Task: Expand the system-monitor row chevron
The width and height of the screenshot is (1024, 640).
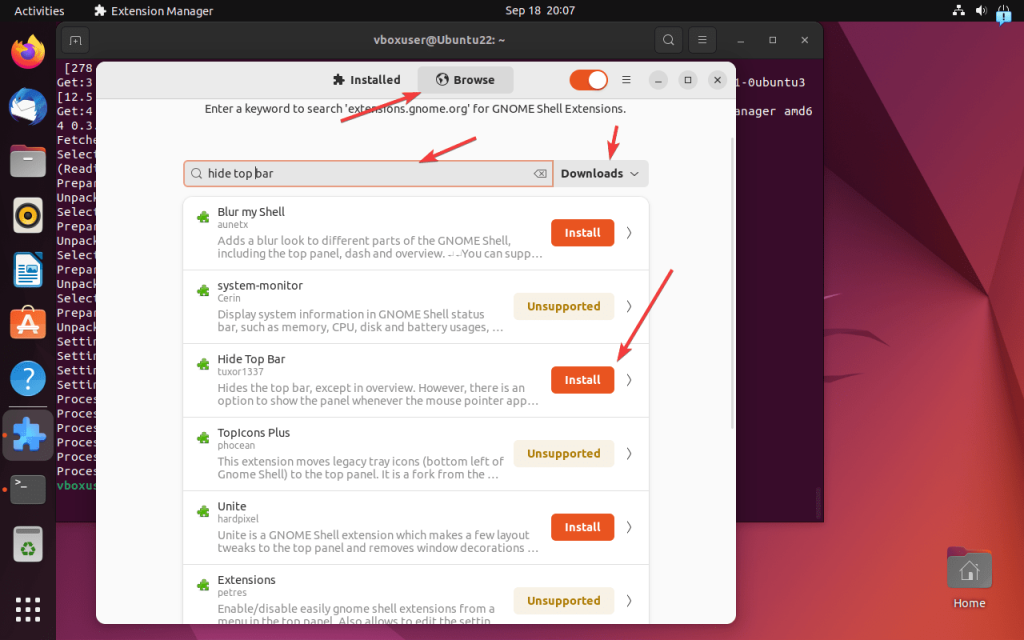Action: [x=629, y=306]
